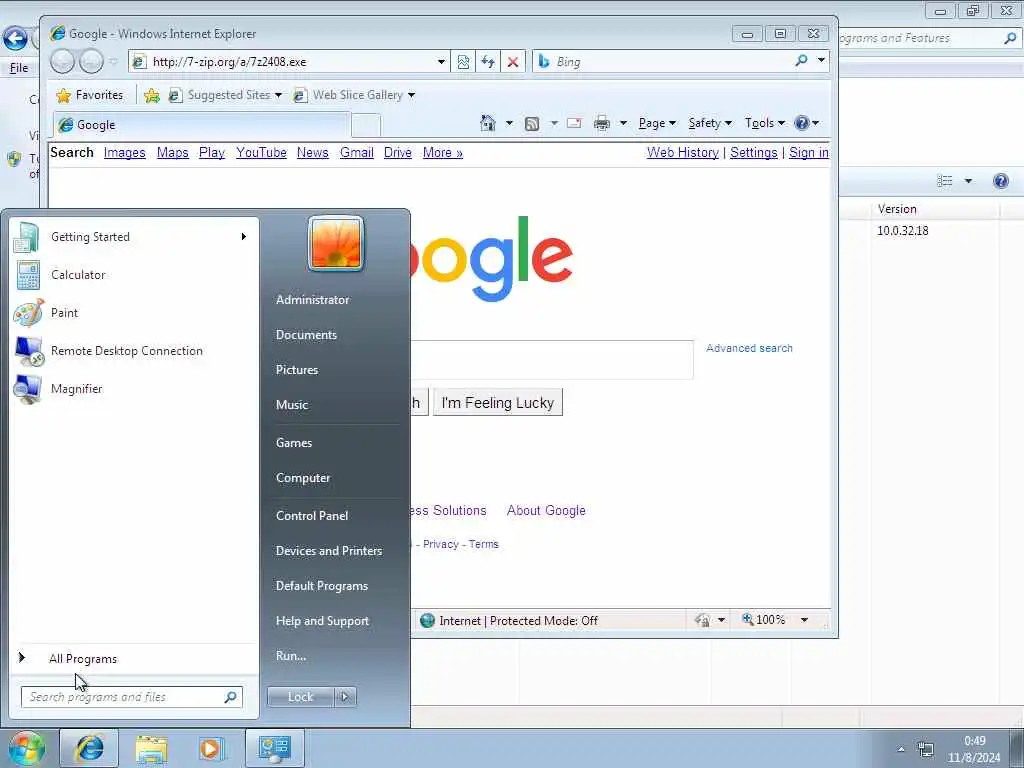Open change view dropdown in Programs window
This screenshot has width=1024, height=768.
click(968, 181)
